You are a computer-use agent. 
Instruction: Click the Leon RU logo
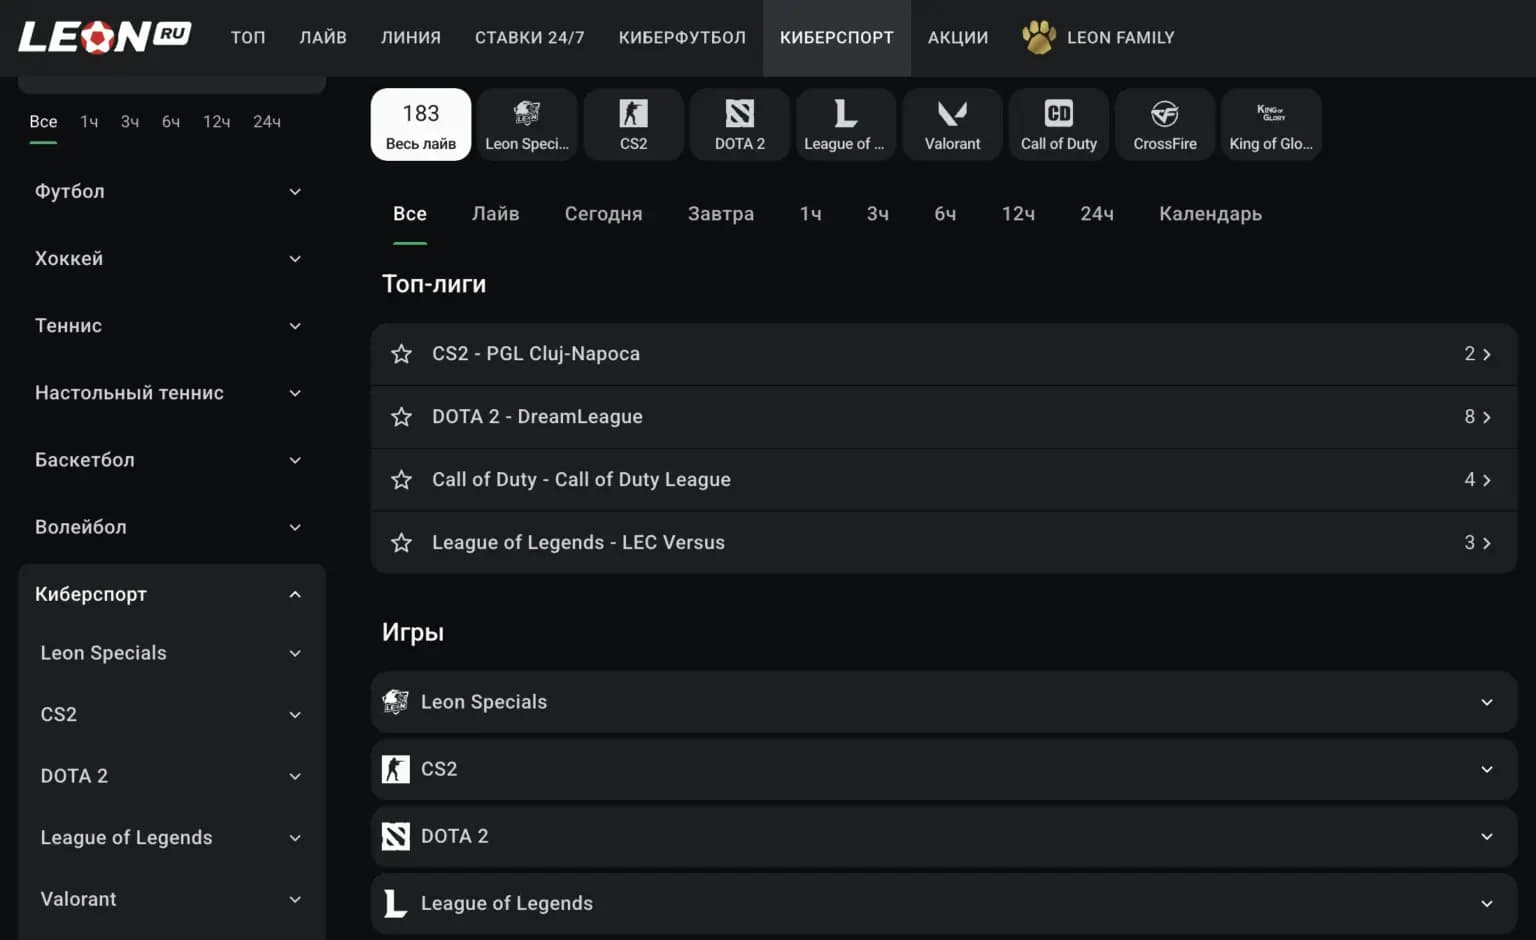click(x=104, y=37)
